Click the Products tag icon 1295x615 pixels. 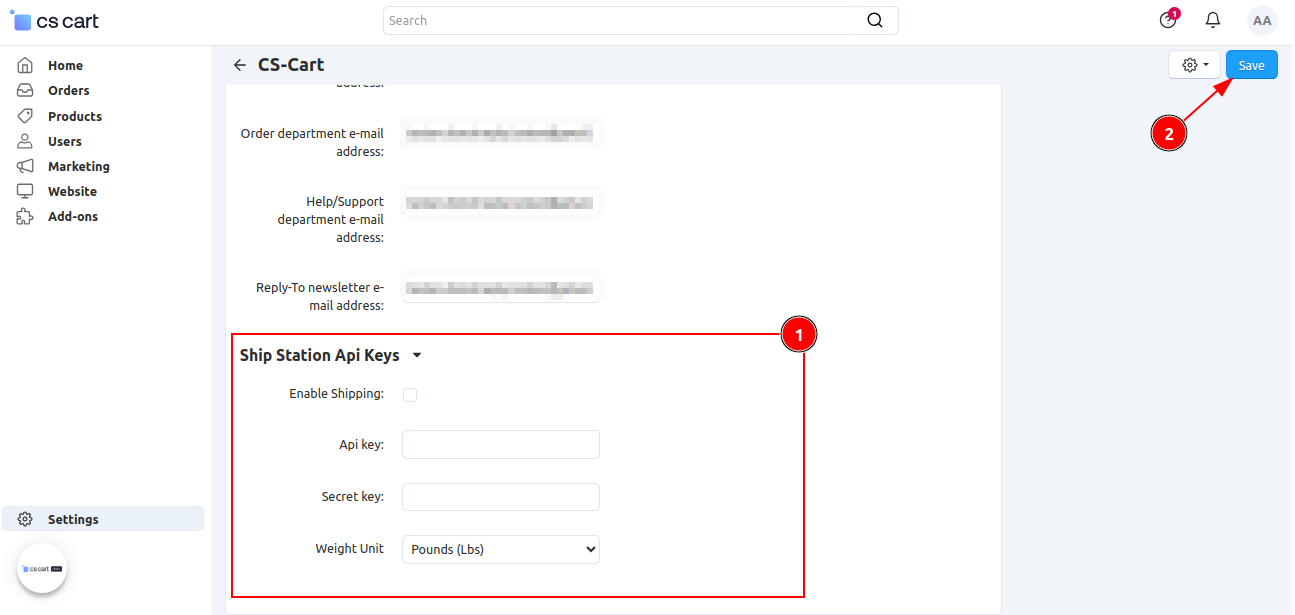tap(26, 116)
